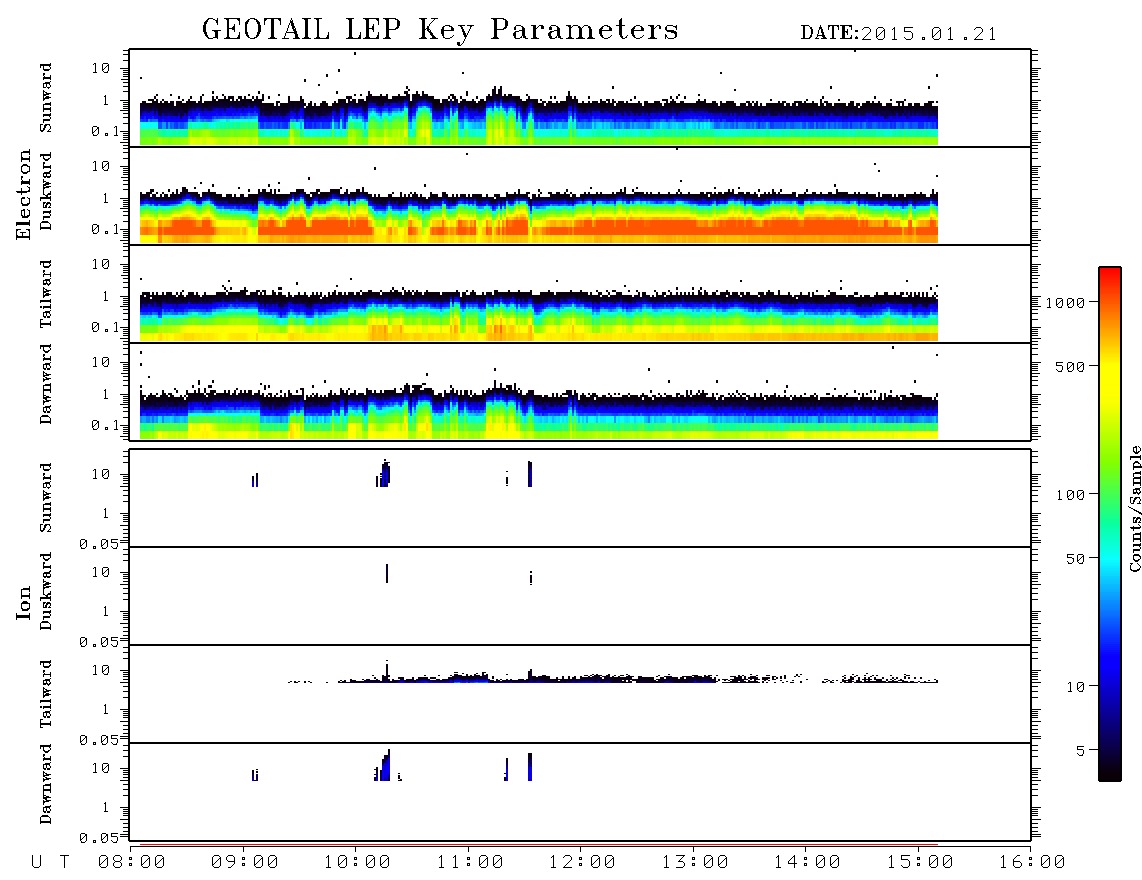Click the '11:00' time tick label
The width and height of the screenshot is (1142, 880).
[x=470, y=862]
